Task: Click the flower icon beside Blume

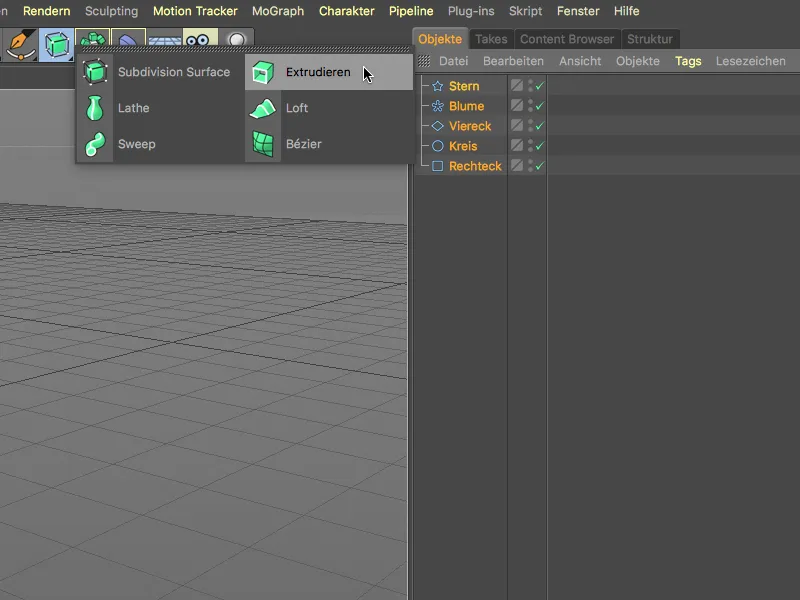Action: 437,106
